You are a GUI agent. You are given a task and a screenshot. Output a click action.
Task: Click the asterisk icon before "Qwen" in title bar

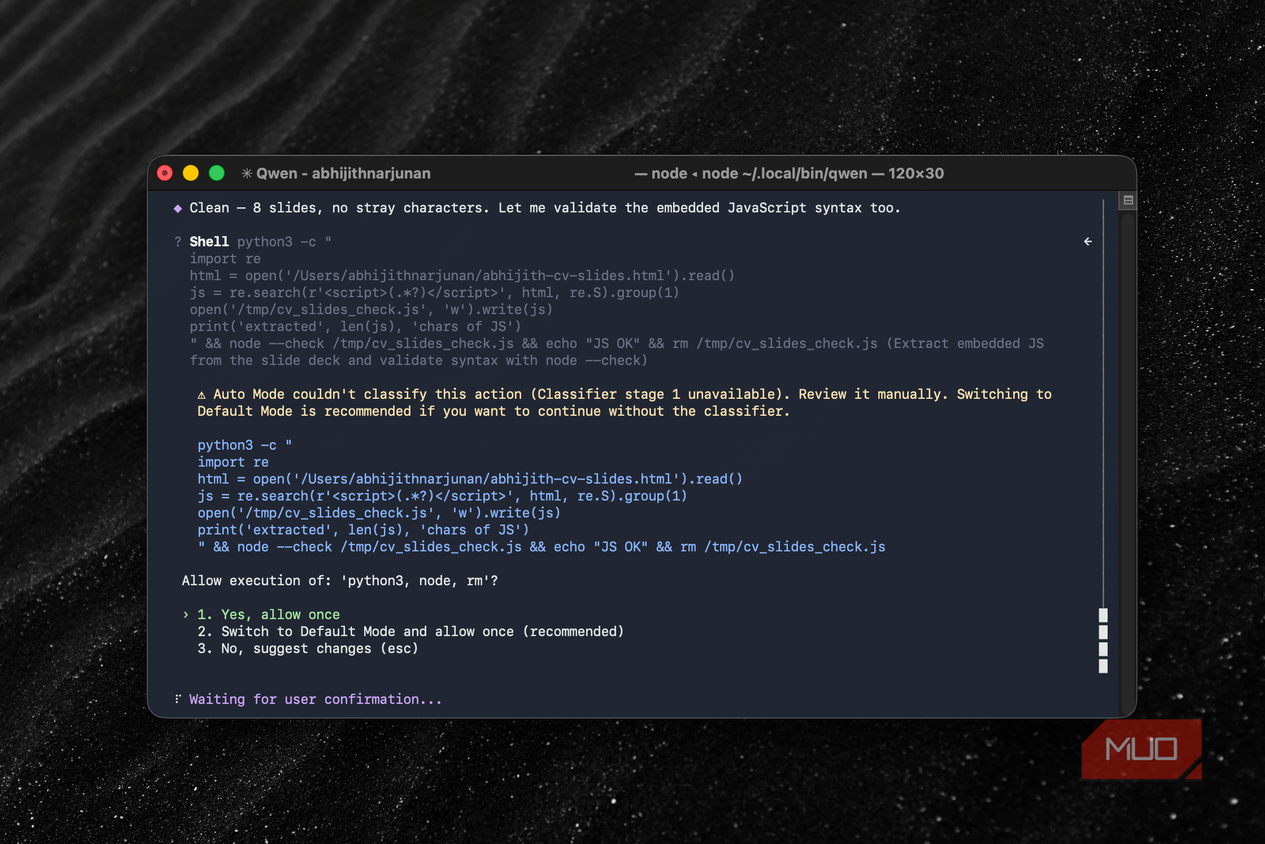(x=247, y=173)
